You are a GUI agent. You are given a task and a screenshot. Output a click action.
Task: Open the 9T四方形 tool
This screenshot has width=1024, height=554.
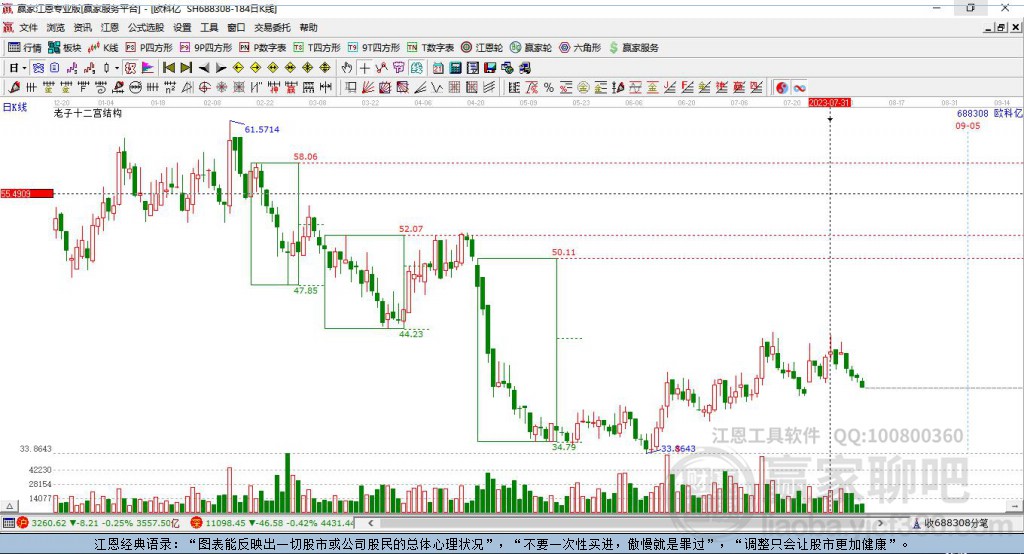tap(374, 48)
